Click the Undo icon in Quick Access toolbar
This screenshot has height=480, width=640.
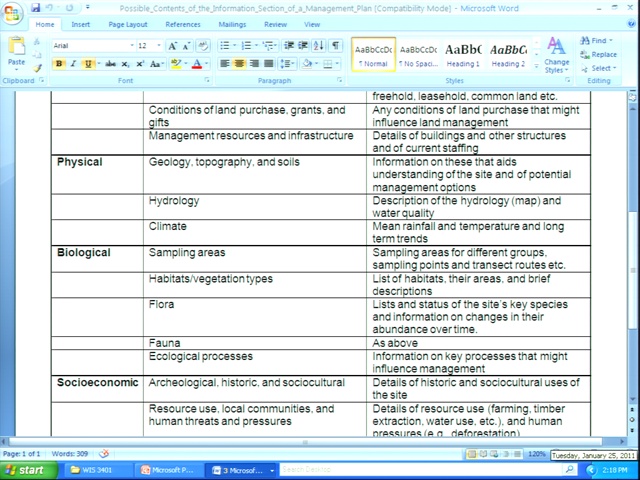tap(50, 8)
